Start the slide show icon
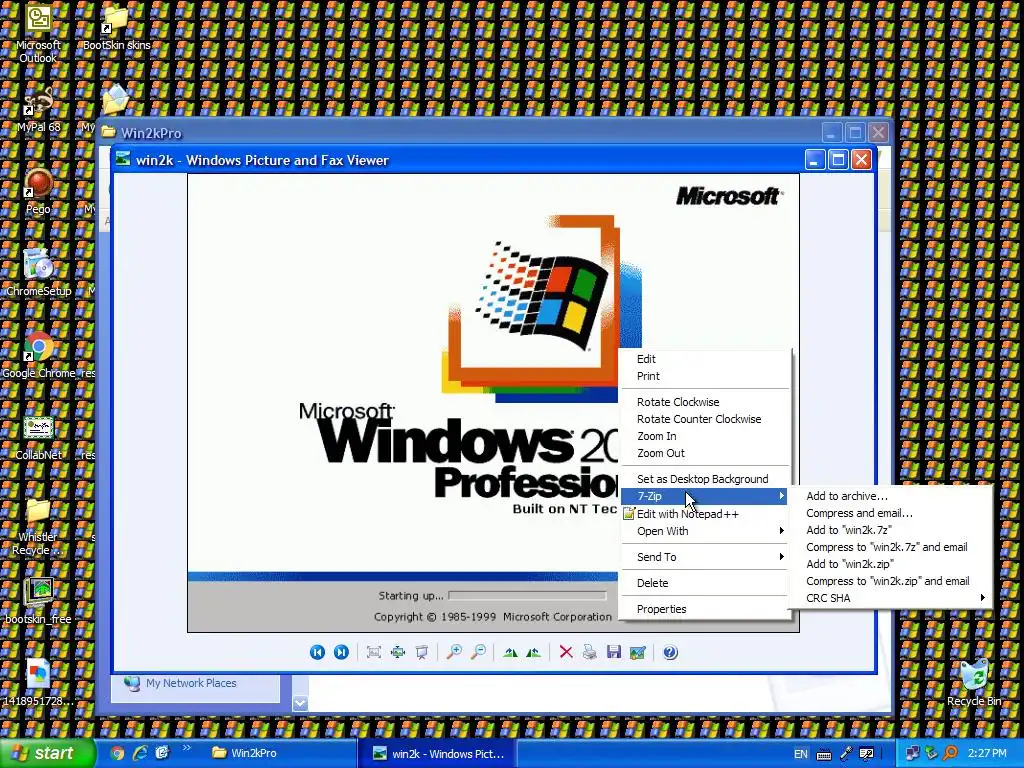1024x768 pixels. coord(422,652)
